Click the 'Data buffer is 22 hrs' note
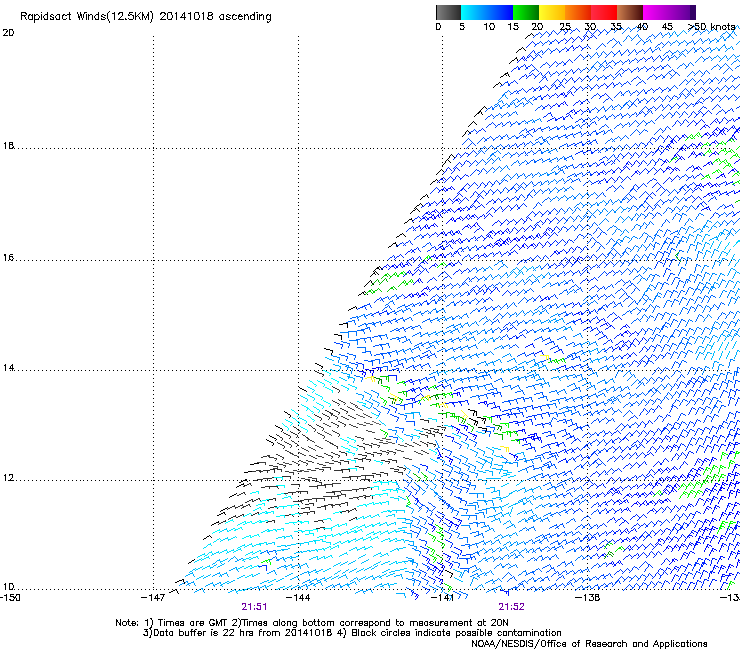740x650 pixels. tap(352, 633)
